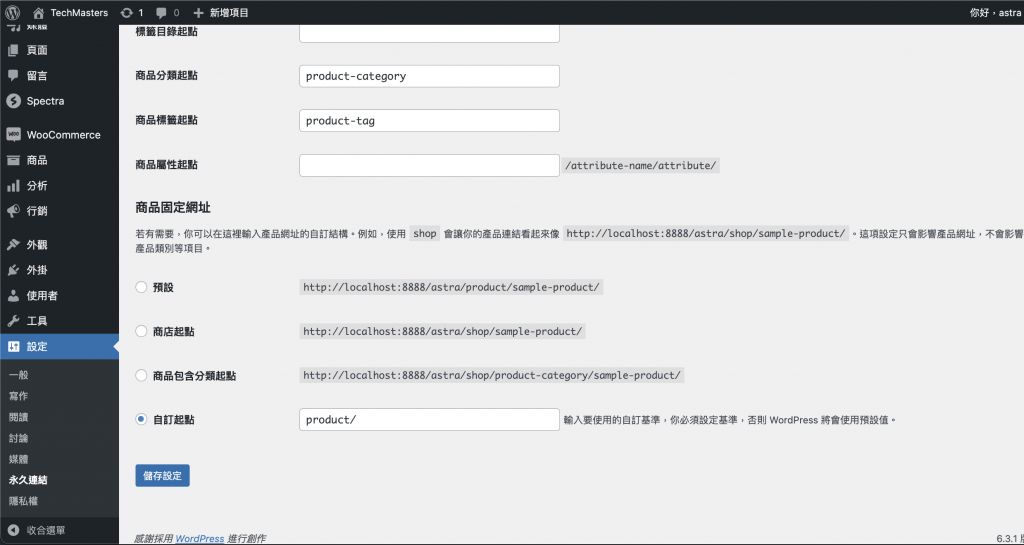Click the 預設 sample-product URL text
This screenshot has height=545, width=1024.
pyautogui.click(x=451, y=287)
